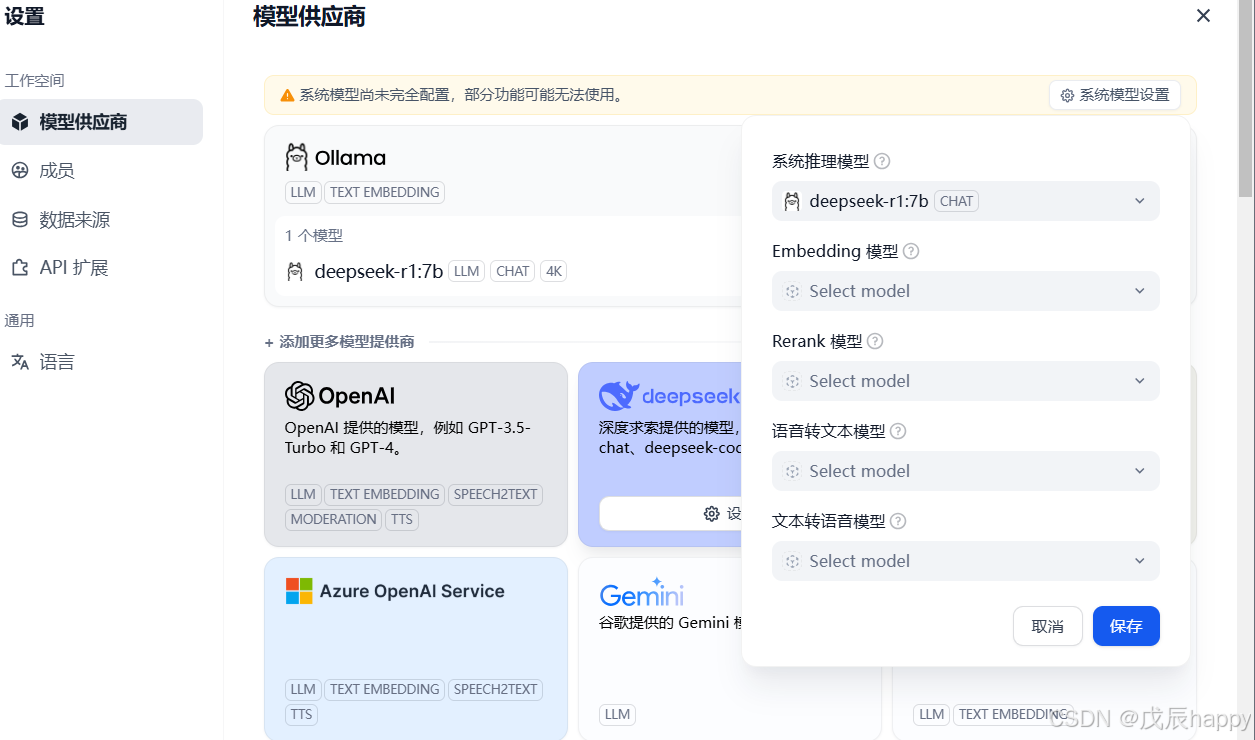Click the deepseek whale logo
1255x740 pixels.
[x=618, y=396]
